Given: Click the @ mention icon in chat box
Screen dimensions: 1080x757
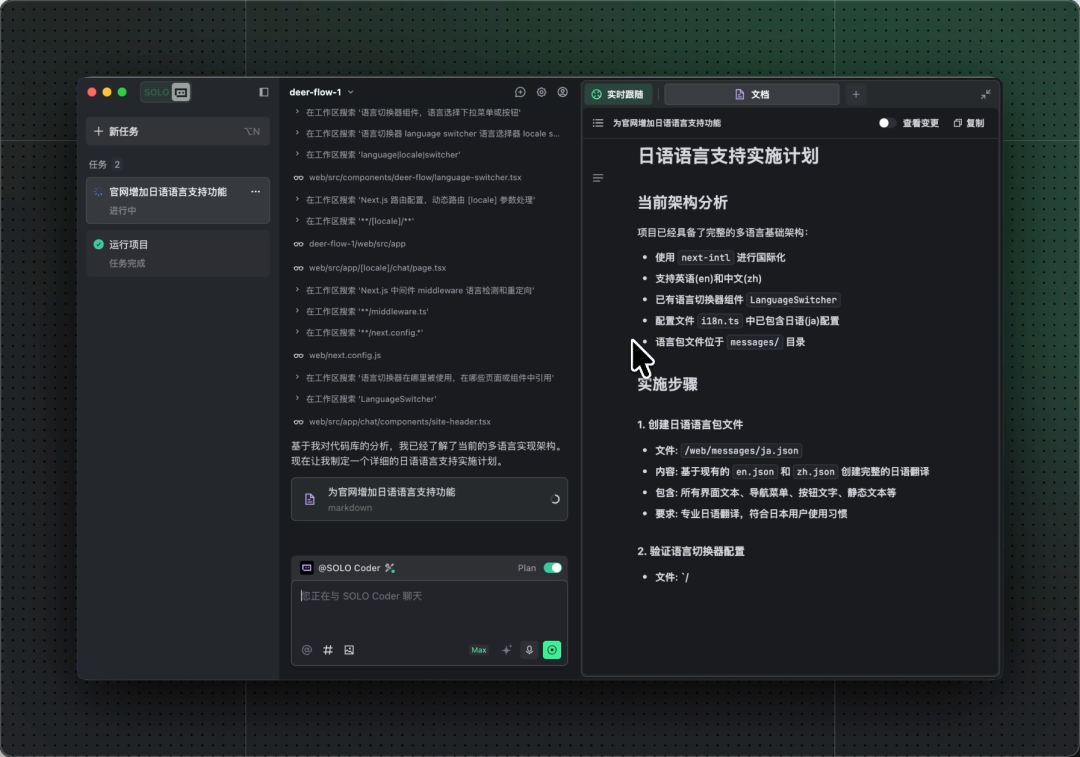Looking at the screenshot, I should pyautogui.click(x=307, y=650).
